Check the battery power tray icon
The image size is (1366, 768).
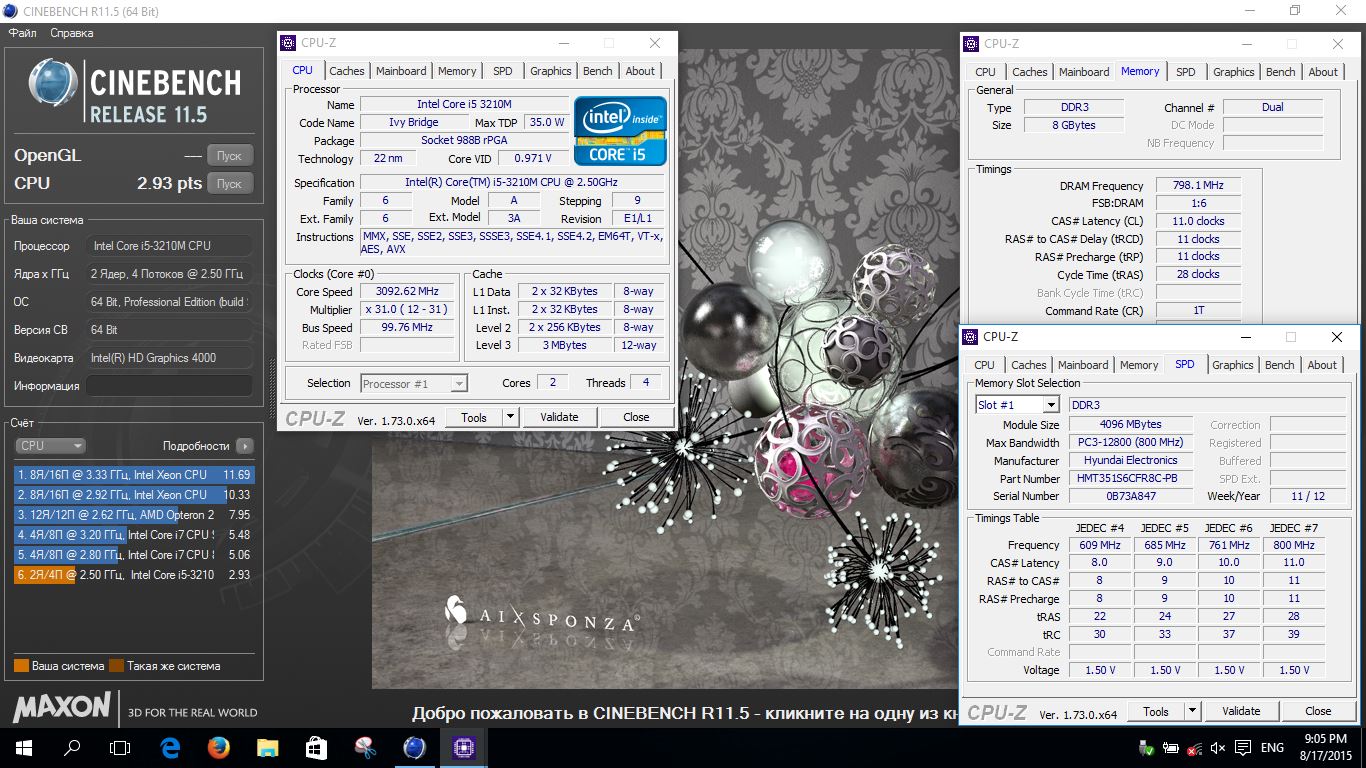[1171, 748]
